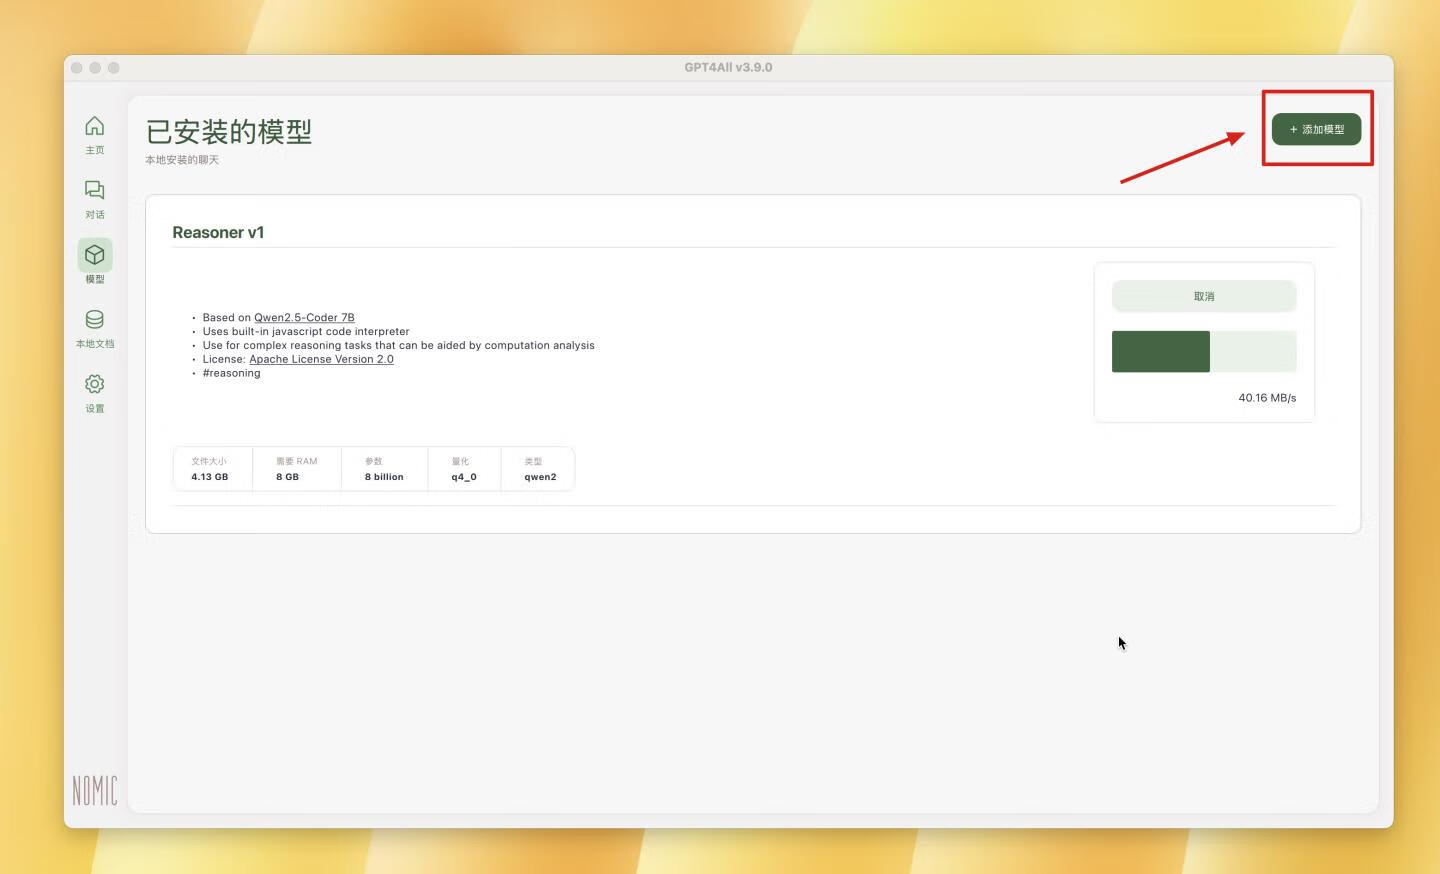Click 'Uses built-in javascript code interpreter' line

[306, 331]
